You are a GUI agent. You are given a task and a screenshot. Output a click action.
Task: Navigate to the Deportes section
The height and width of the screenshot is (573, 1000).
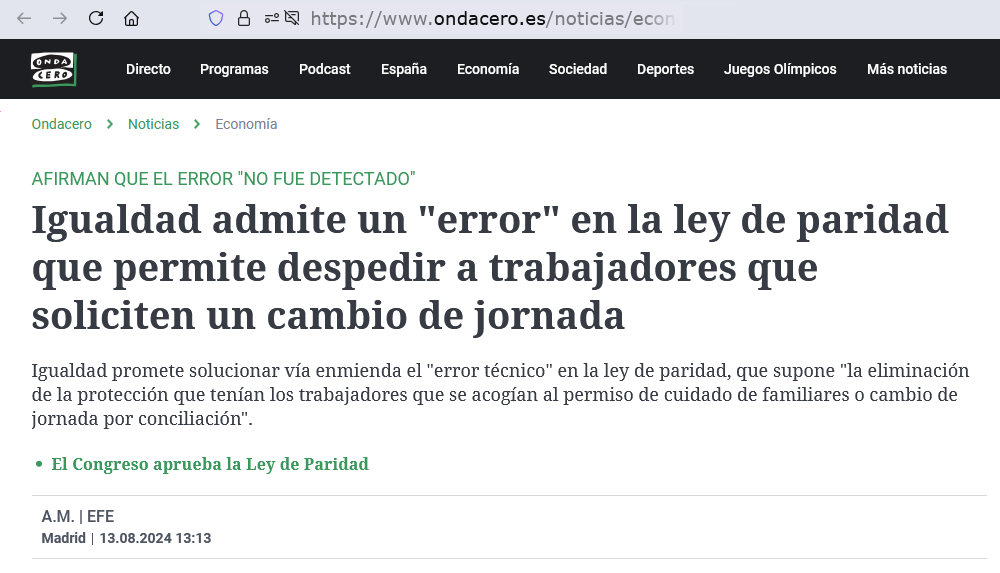pos(665,69)
